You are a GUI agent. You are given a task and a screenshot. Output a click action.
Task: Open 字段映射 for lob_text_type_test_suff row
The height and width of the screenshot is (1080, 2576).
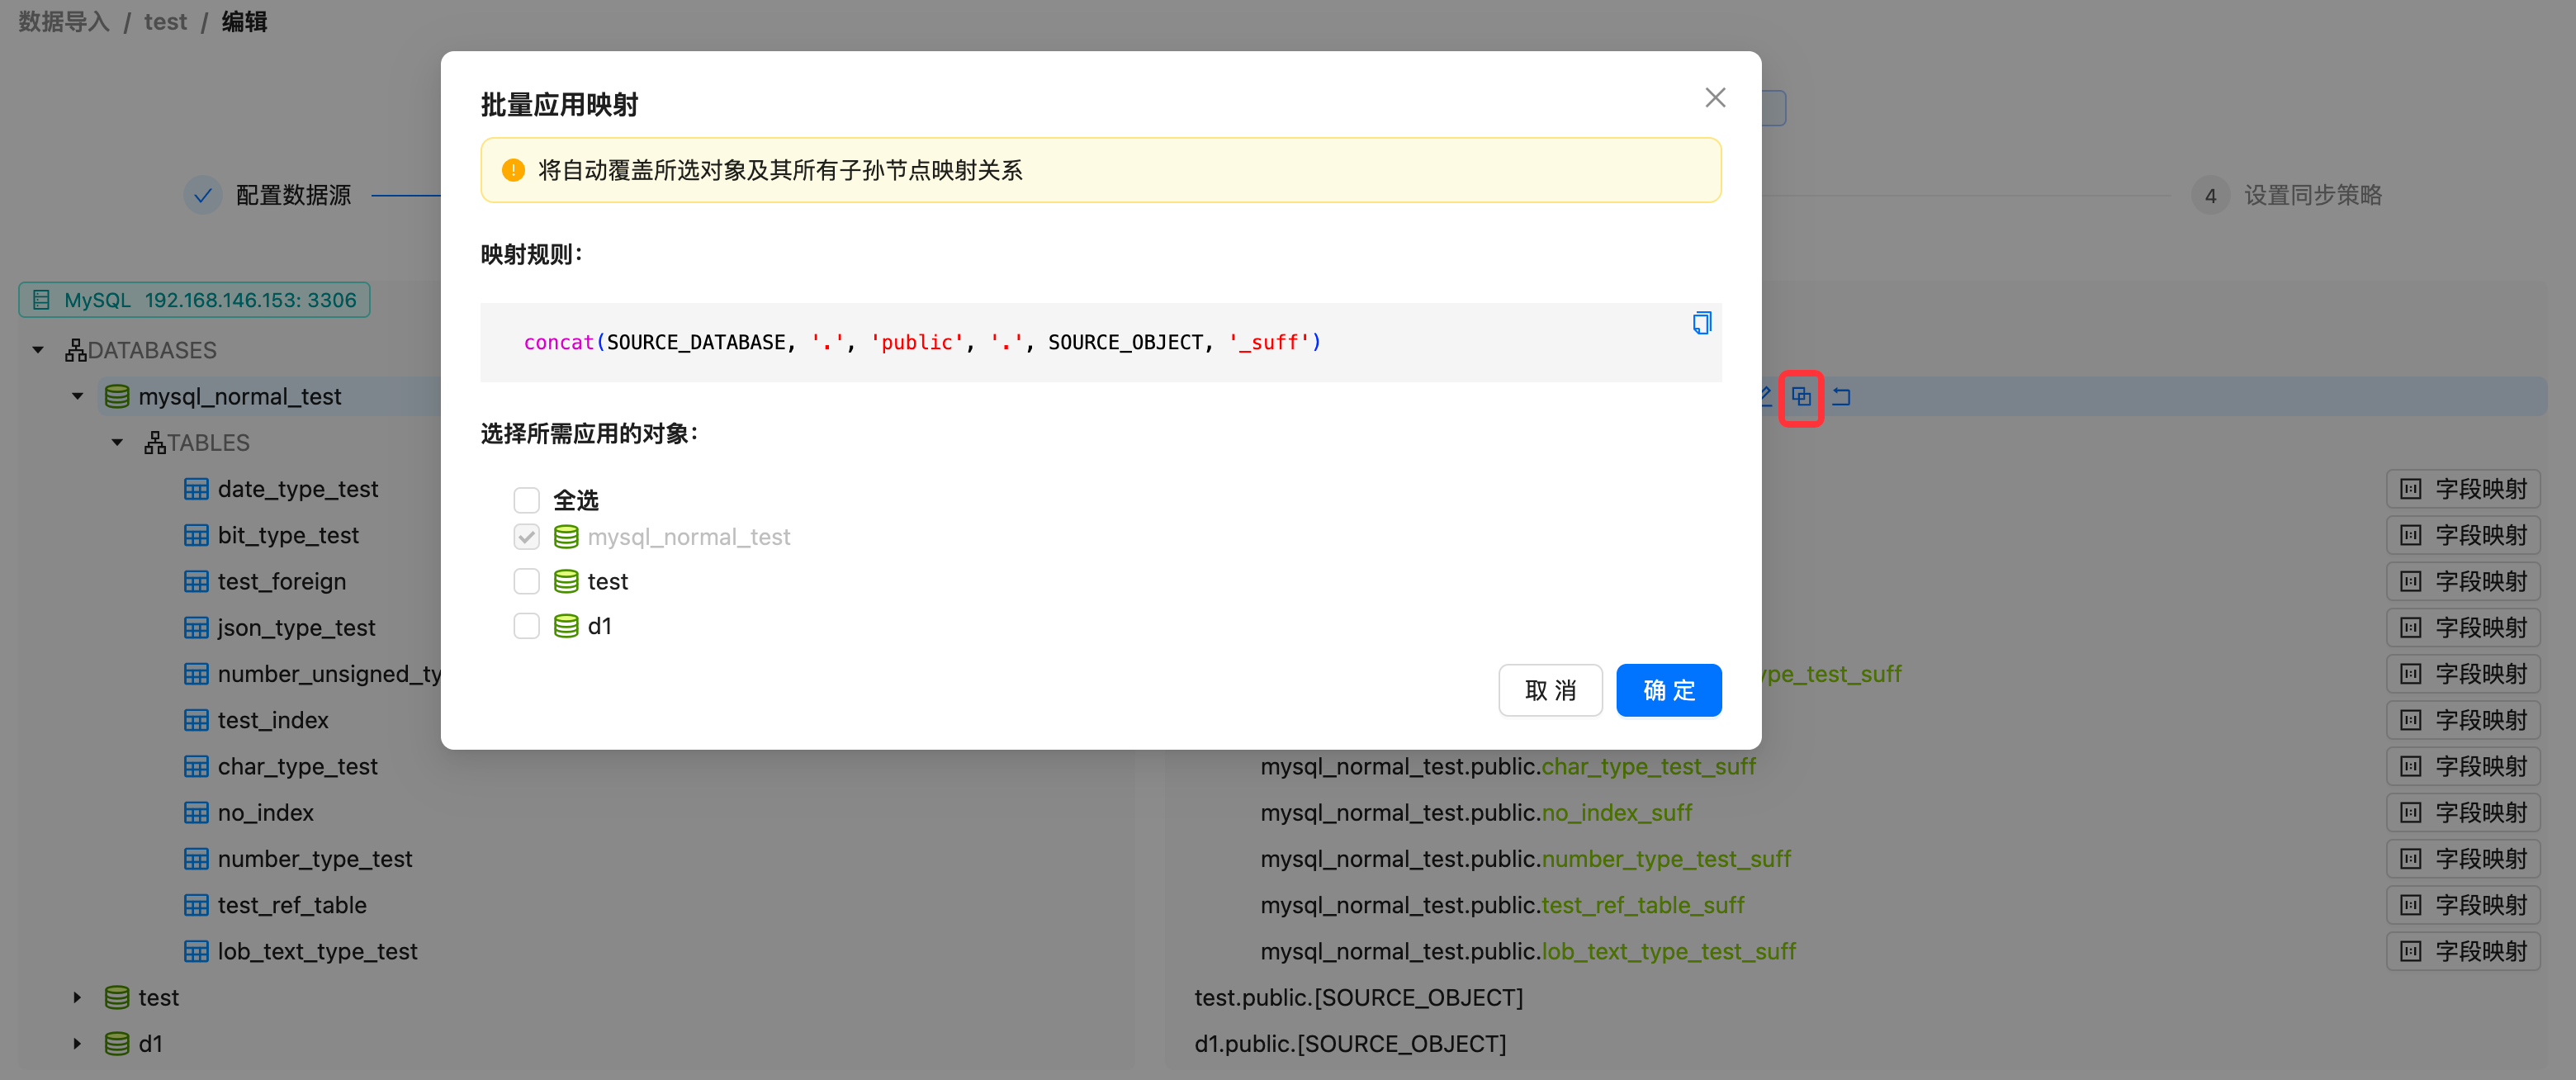coord(2463,951)
